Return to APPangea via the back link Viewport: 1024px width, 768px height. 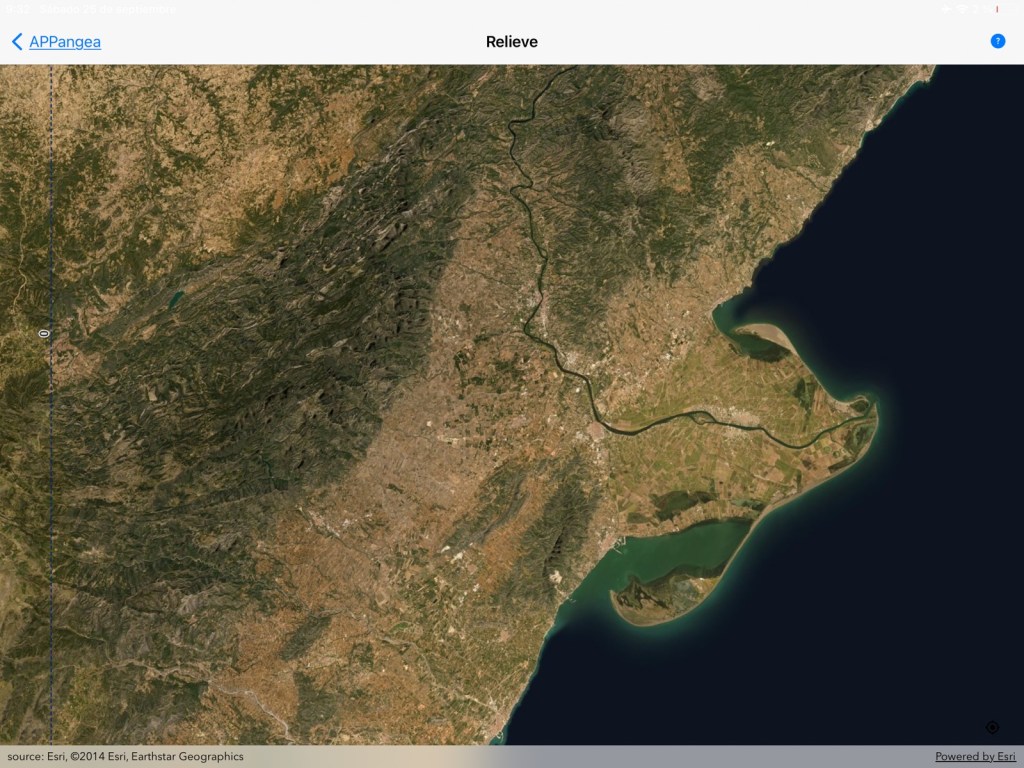(x=64, y=42)
